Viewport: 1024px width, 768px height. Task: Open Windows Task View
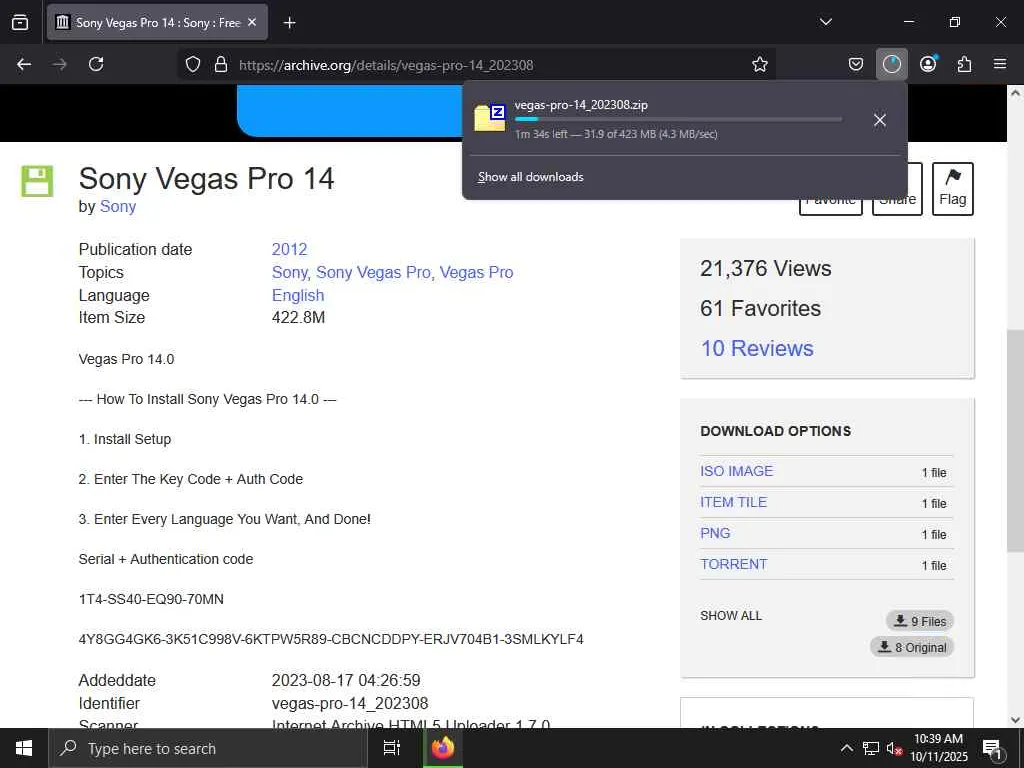[x=391, y=748]
